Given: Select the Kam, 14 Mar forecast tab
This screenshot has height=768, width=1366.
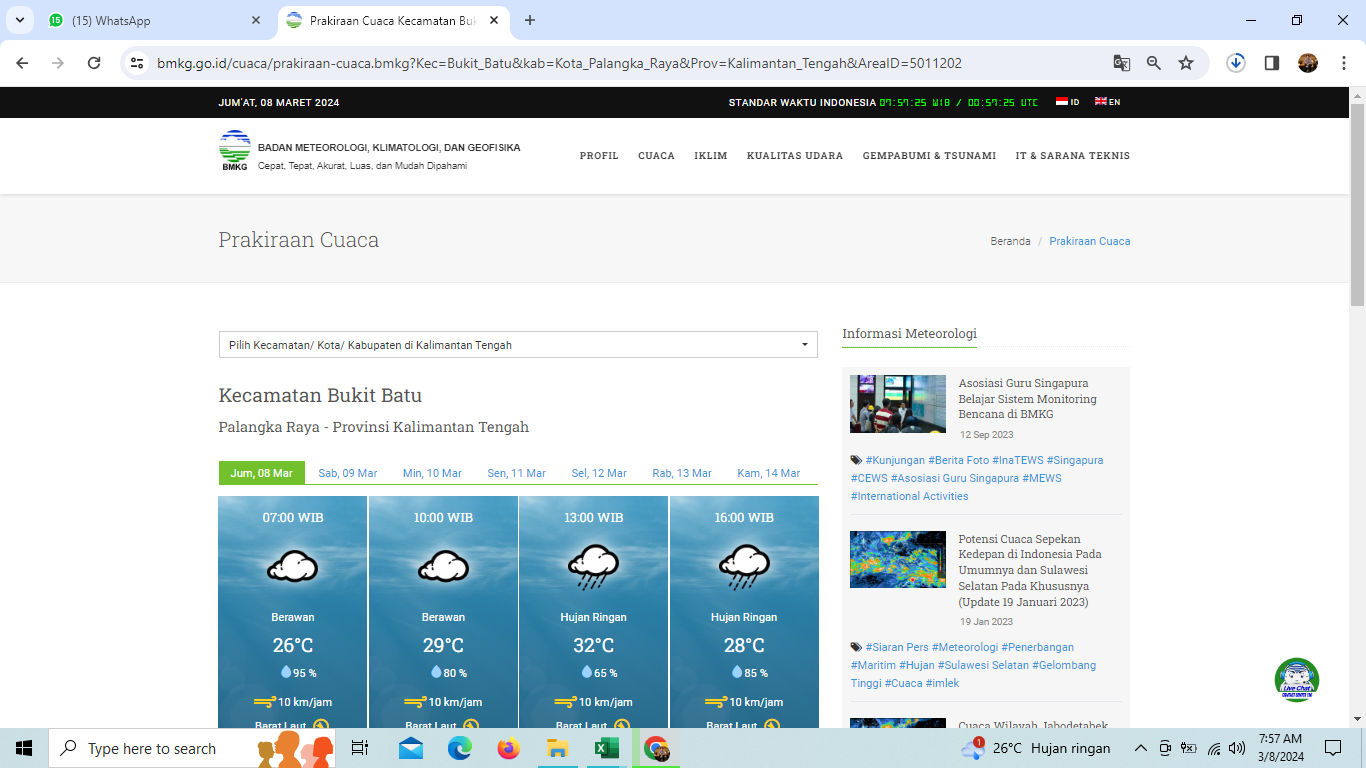Looking at the screenshot, I should point(769,473).
